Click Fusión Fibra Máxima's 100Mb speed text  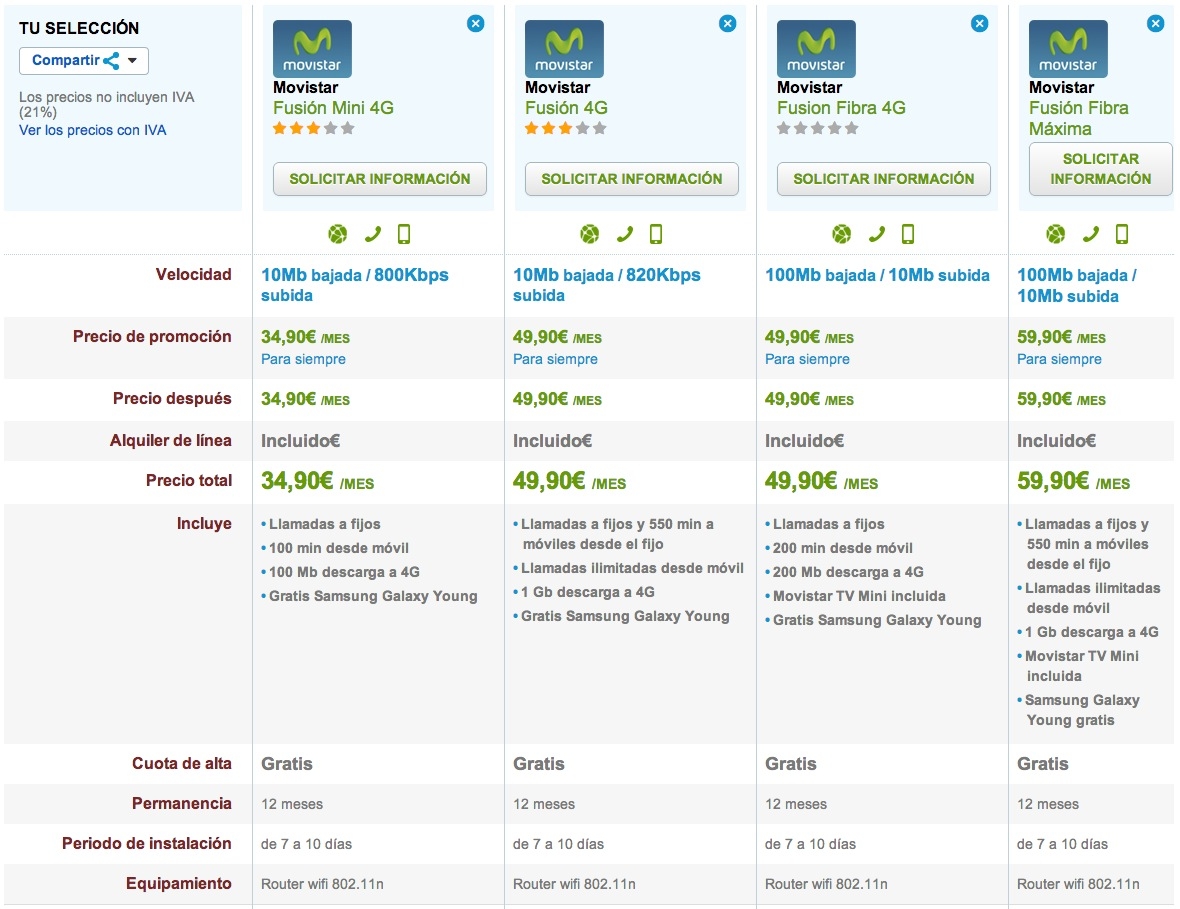pos(1077,286)
